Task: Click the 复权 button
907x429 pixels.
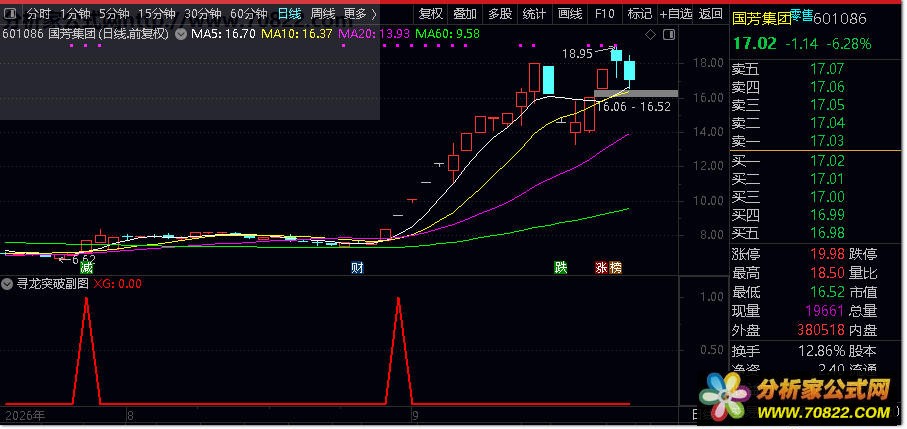Action: (x=430, y=13)
